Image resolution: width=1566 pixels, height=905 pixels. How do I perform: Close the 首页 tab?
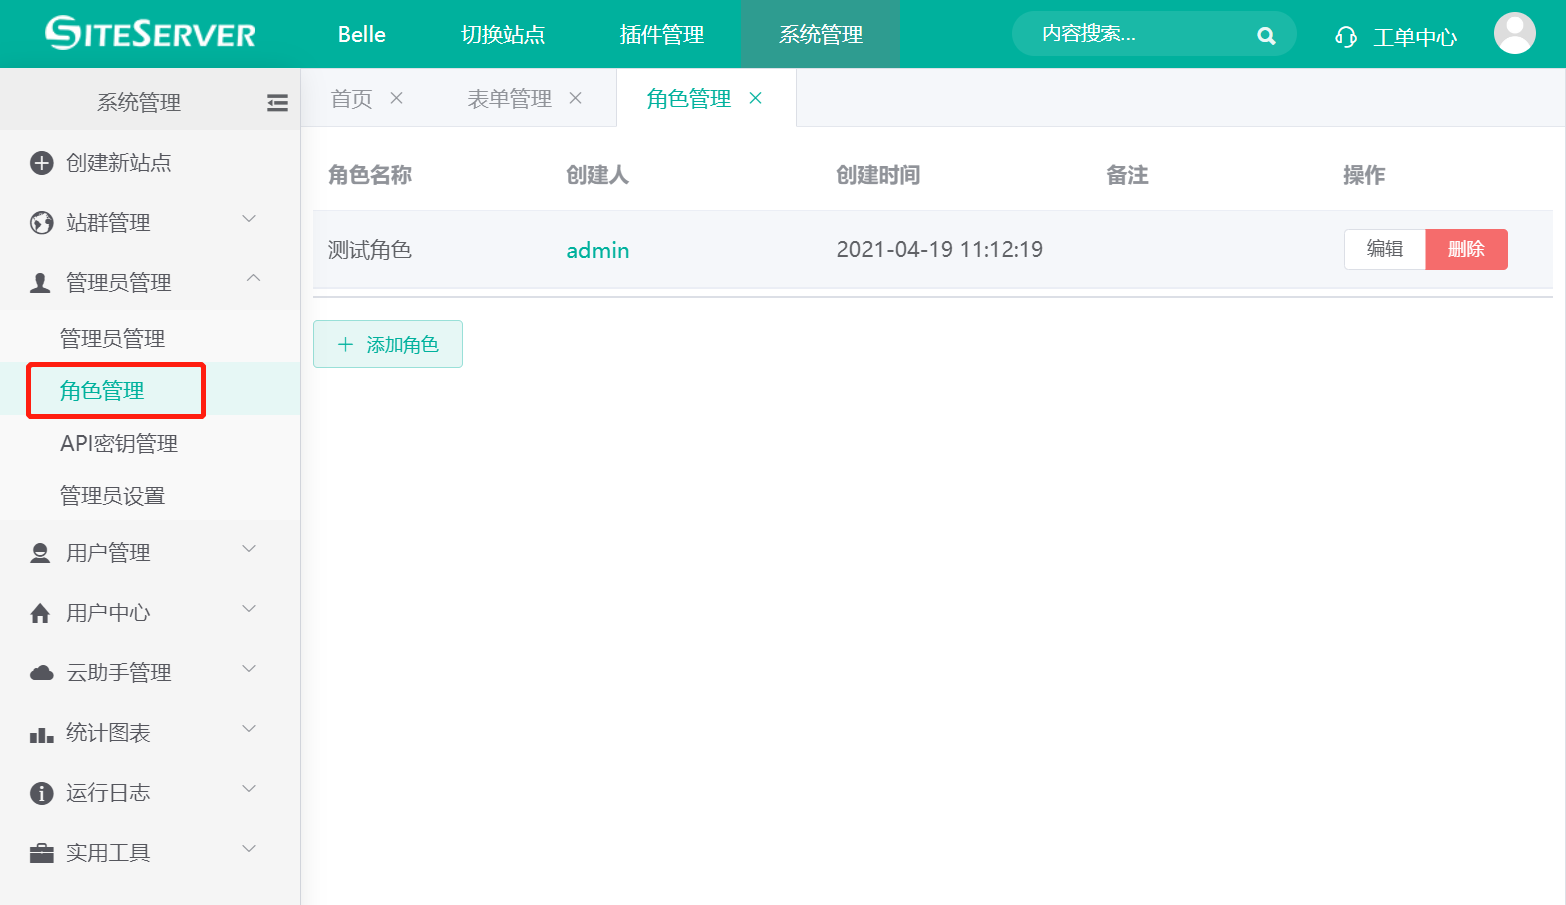396,98
